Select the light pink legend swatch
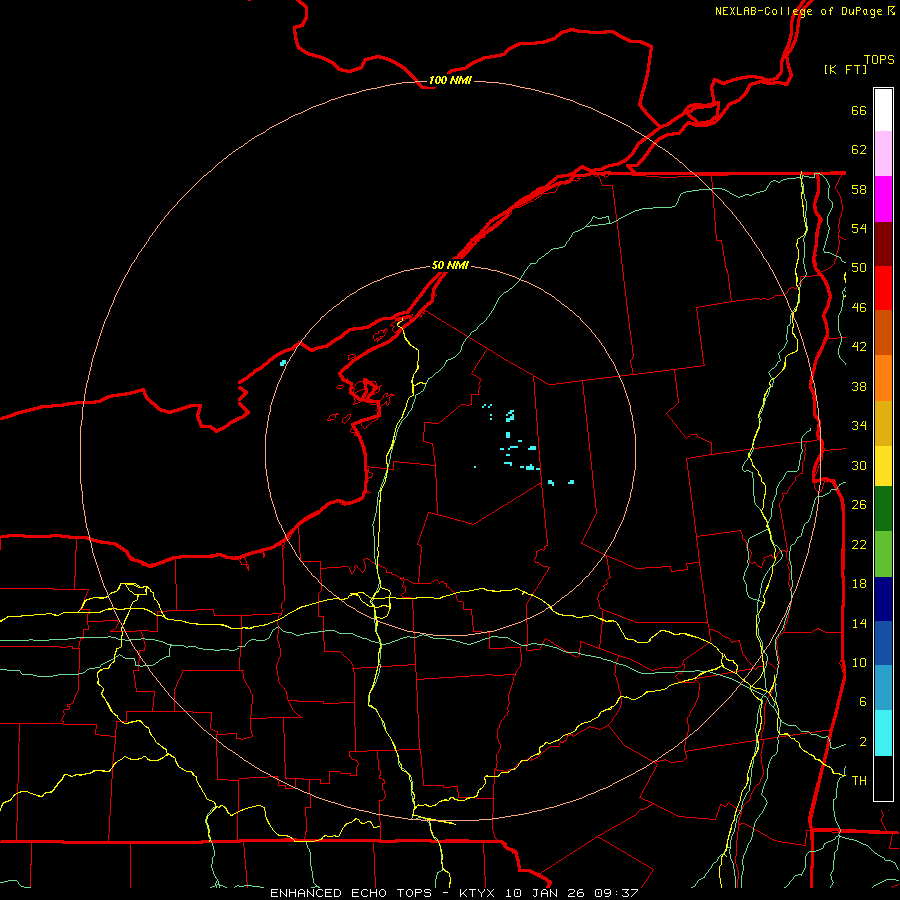900x900 pixels. (x=883, y=154)
